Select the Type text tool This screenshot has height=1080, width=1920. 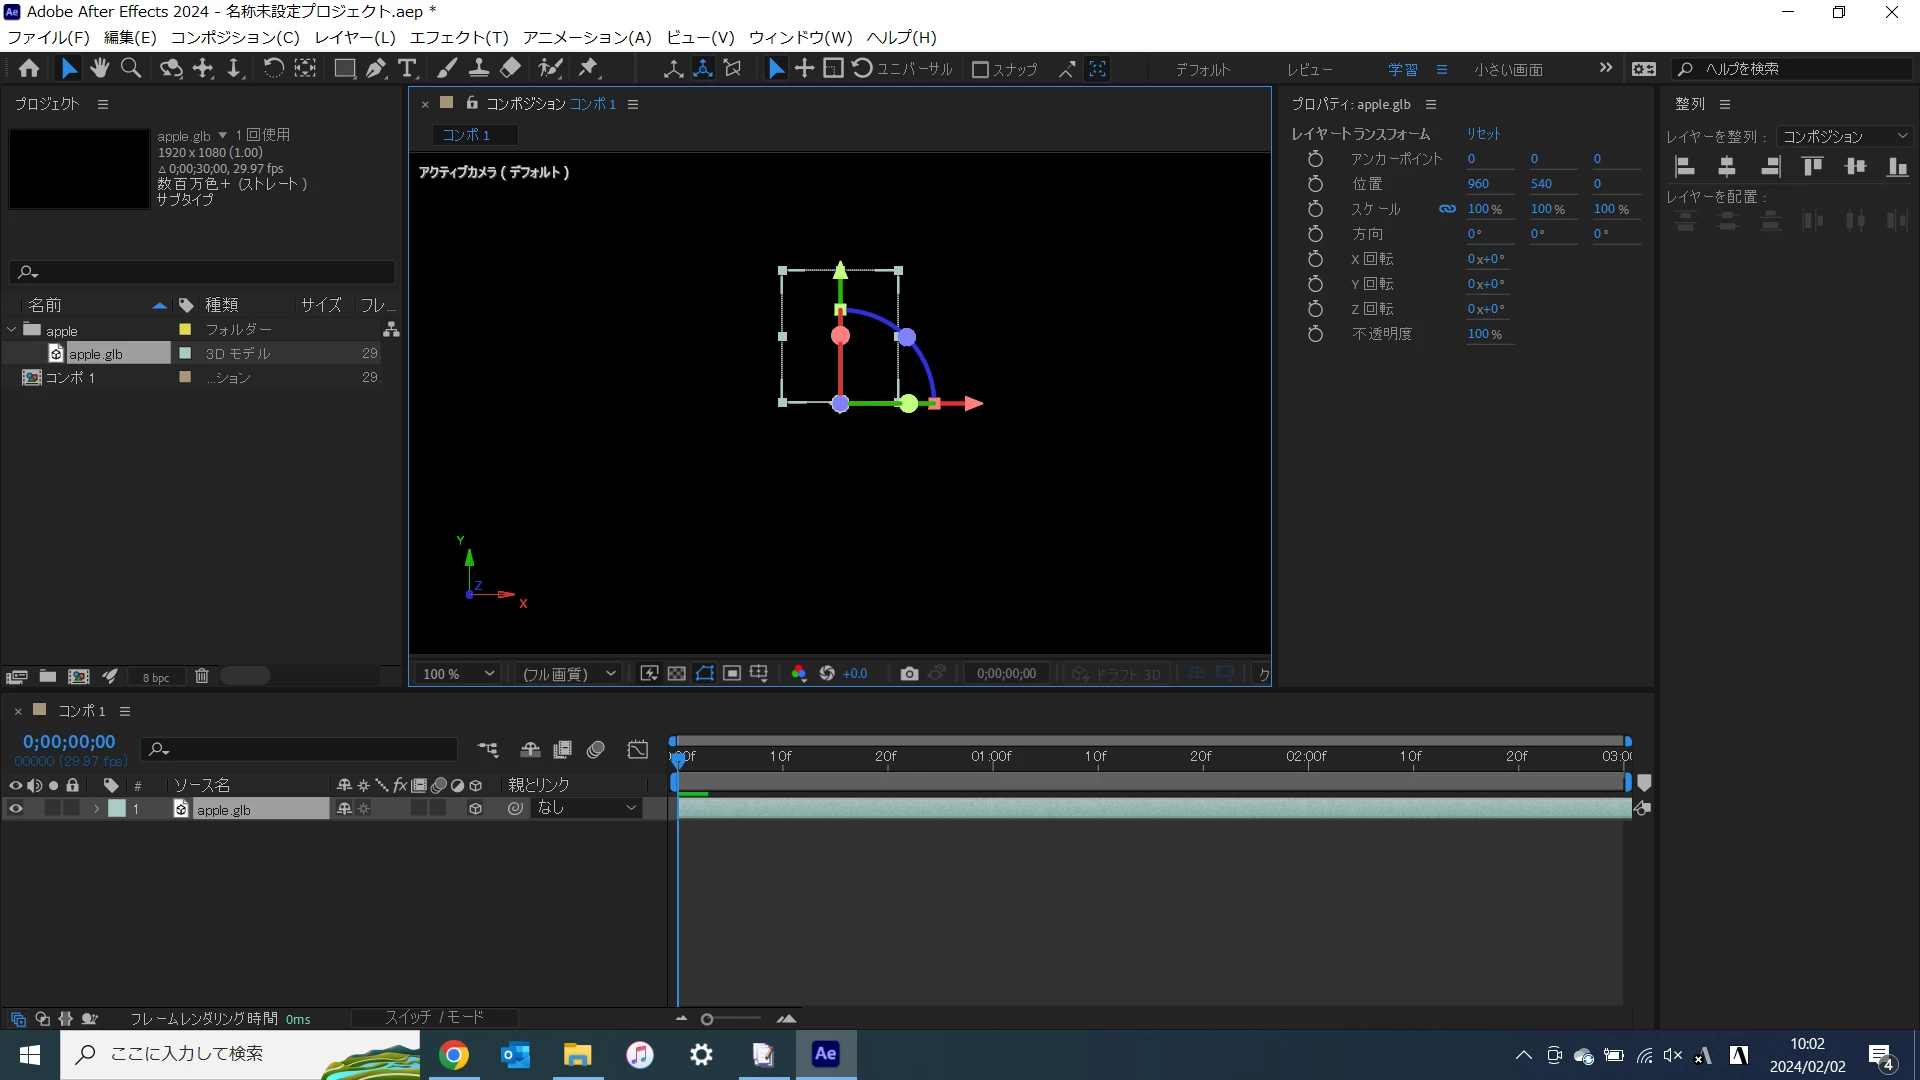(x=407, y=68)
